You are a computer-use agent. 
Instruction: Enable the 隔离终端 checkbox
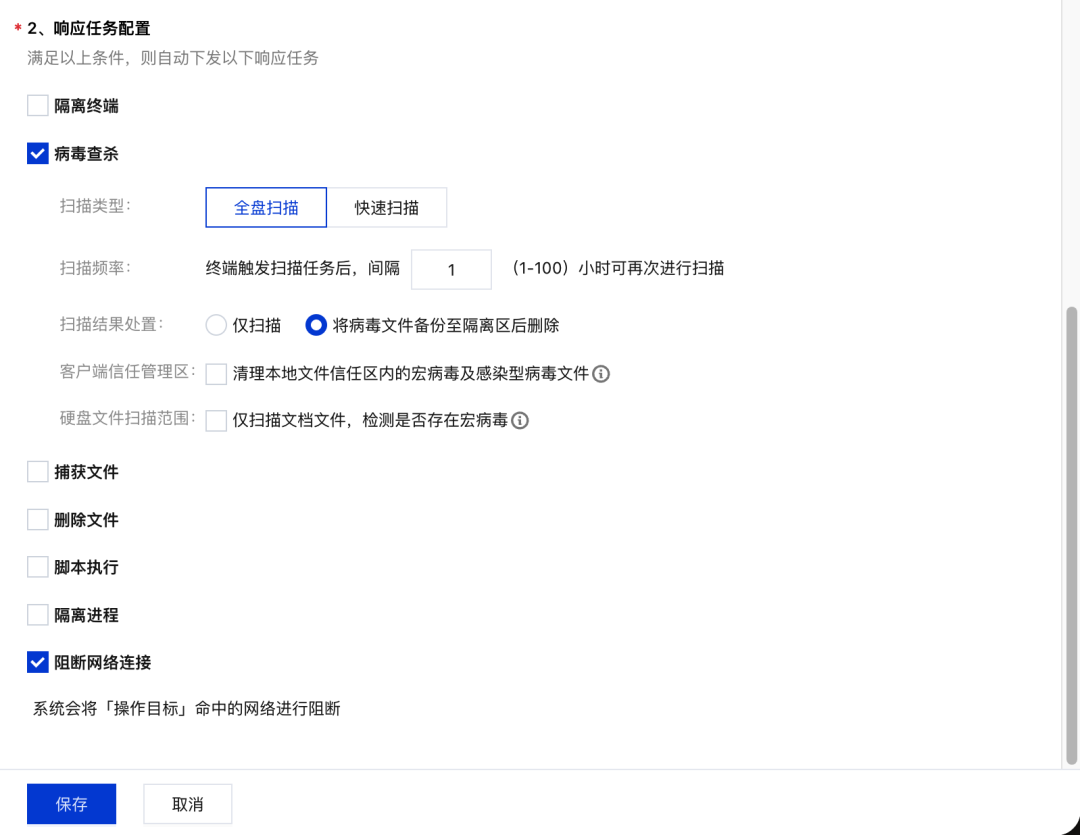click(x=36, y=105)
